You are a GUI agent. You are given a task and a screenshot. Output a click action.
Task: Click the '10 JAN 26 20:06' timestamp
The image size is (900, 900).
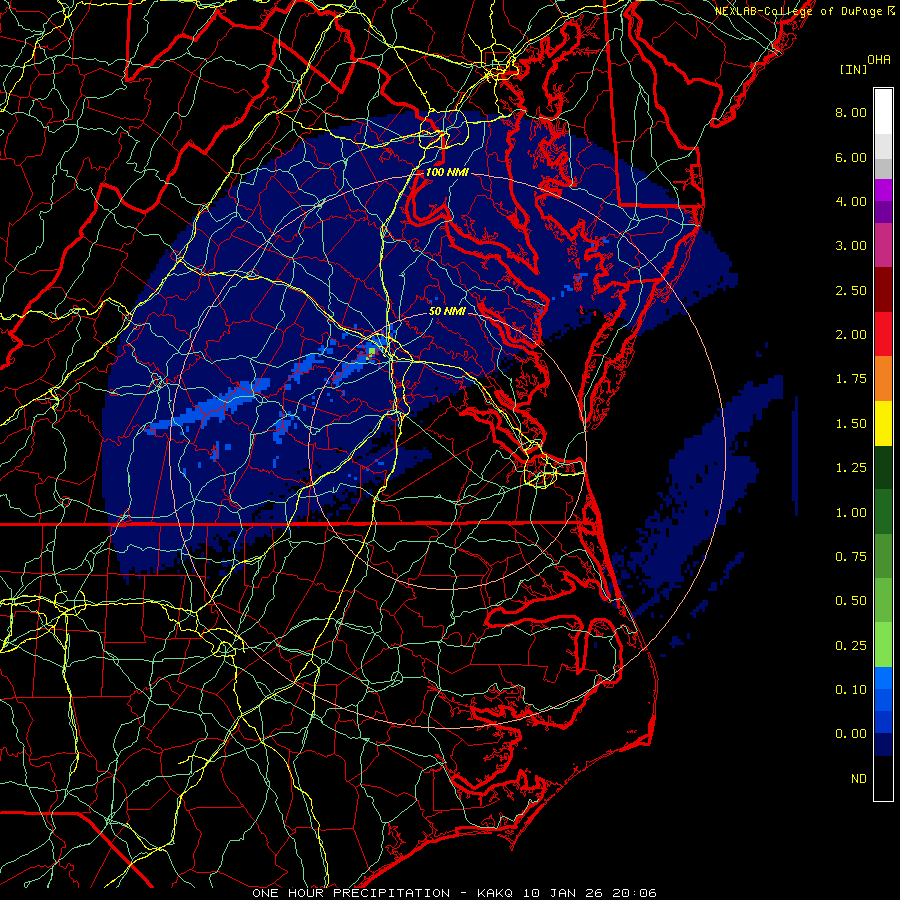coord(590,893)
